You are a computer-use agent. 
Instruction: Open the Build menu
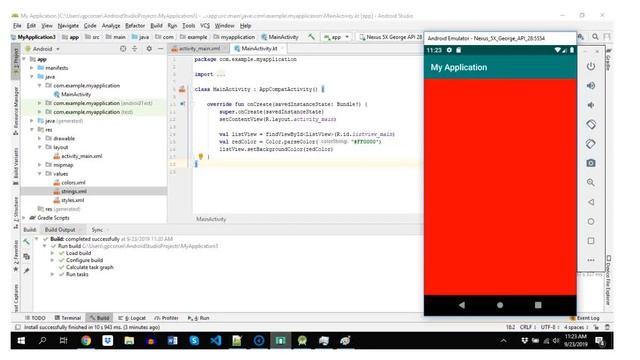tap(156, 26)
